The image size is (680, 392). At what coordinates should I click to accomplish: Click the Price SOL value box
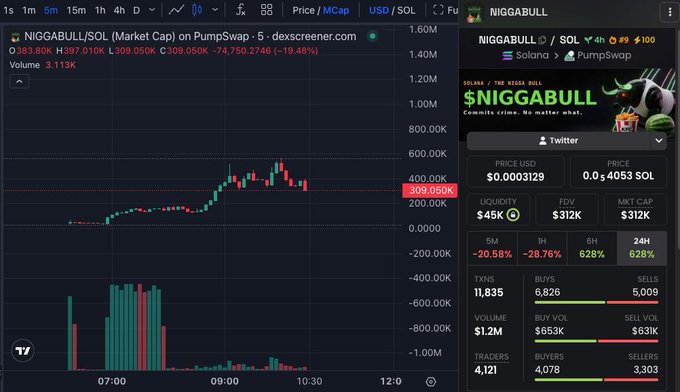click(618, 171)
